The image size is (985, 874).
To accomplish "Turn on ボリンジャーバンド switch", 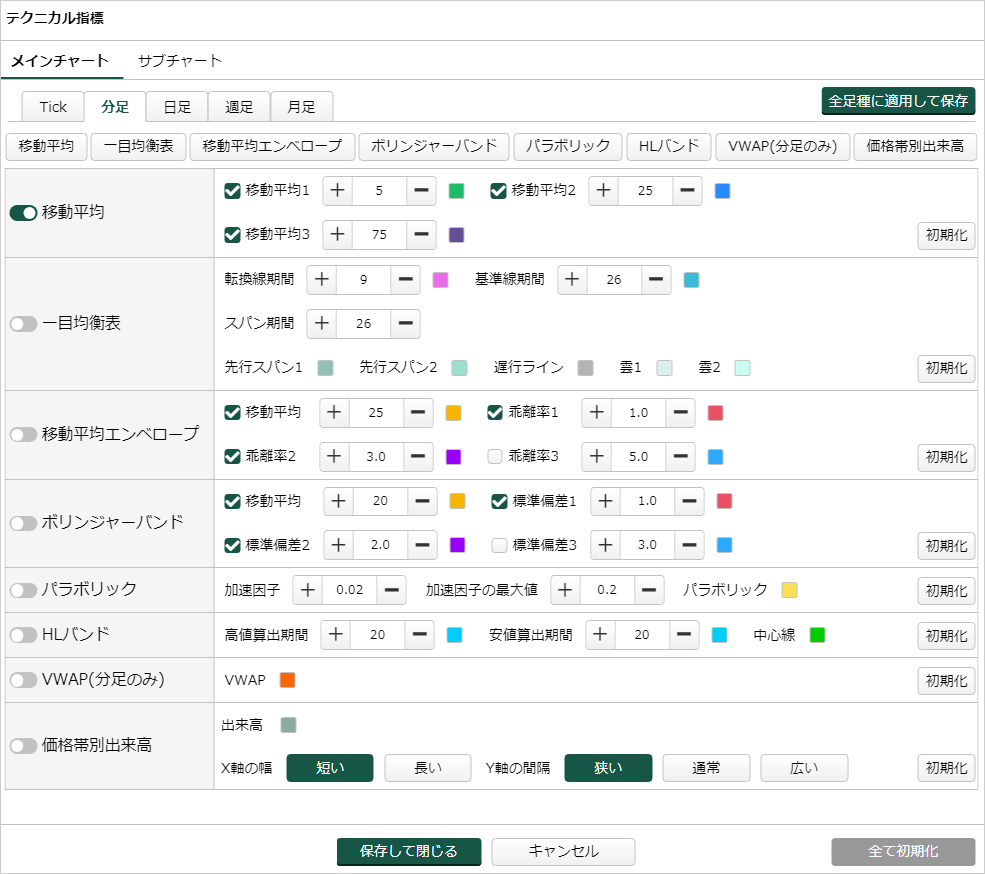I will 23,523.
